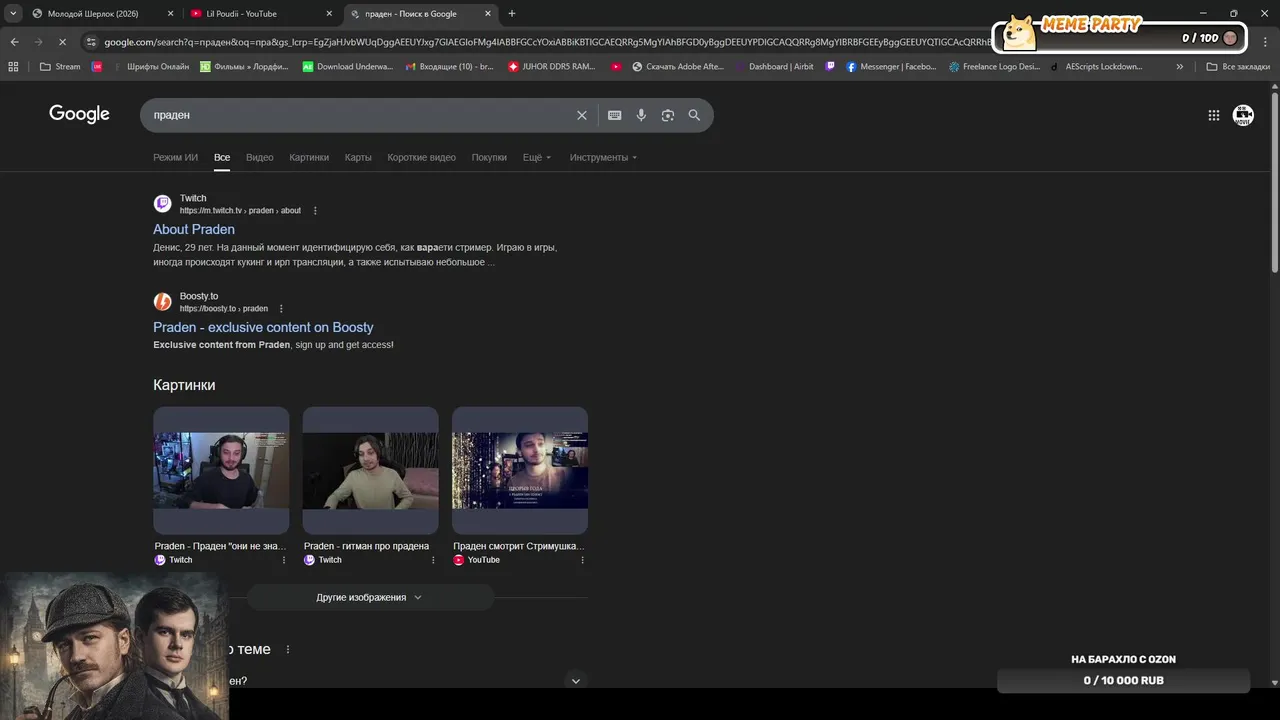The image size is (1280, 720).
Task: Show hidden bookmarks via double chevron
Action: click(x=1180, y=67)
